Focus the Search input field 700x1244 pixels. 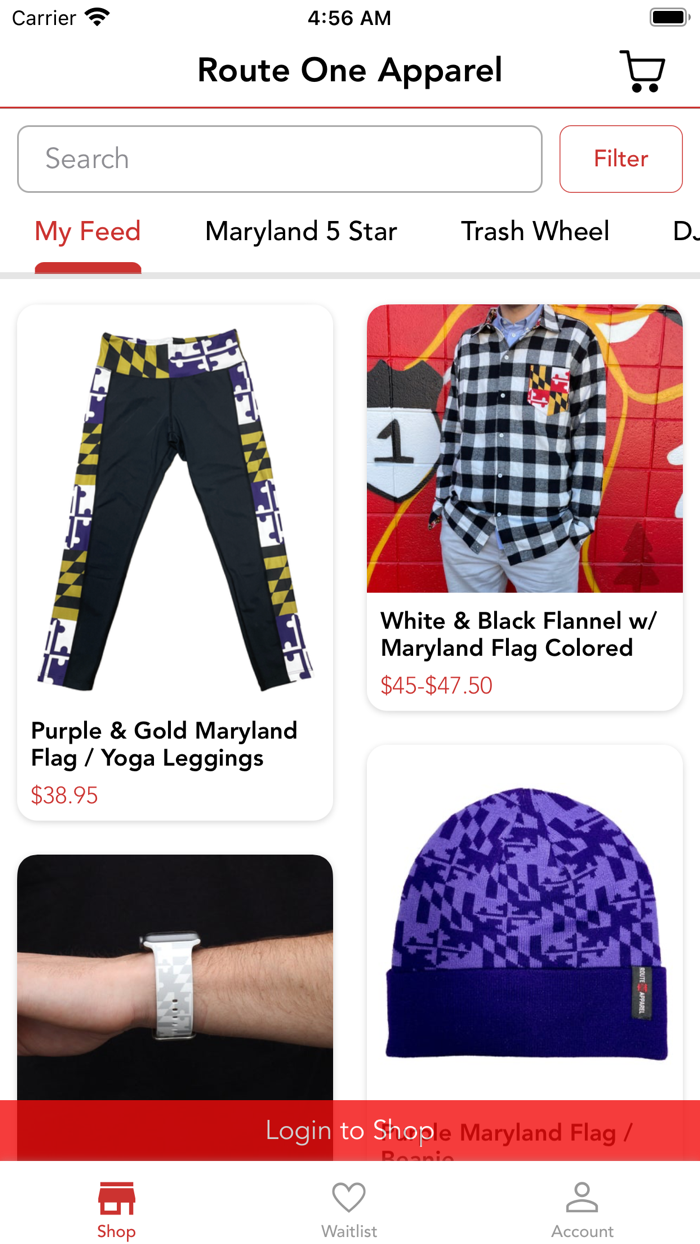click(x=280, y=159)
